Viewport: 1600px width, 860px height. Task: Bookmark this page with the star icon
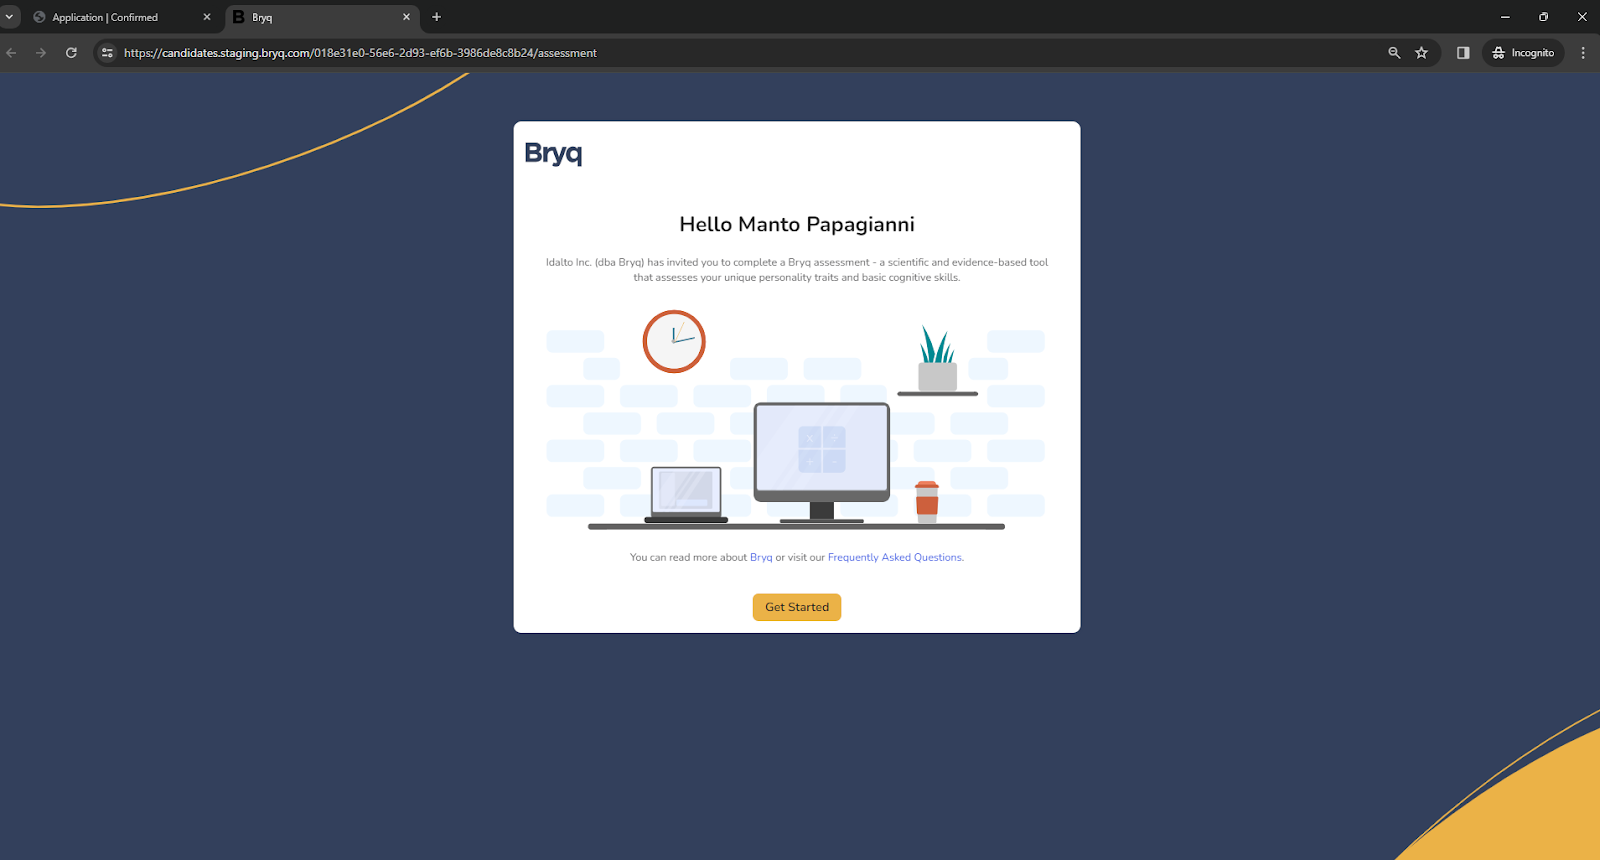(1421, 53)
